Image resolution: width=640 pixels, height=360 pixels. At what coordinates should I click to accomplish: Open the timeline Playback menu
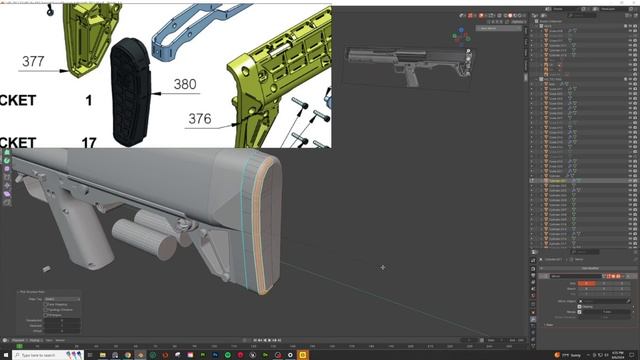click(19, 340)
